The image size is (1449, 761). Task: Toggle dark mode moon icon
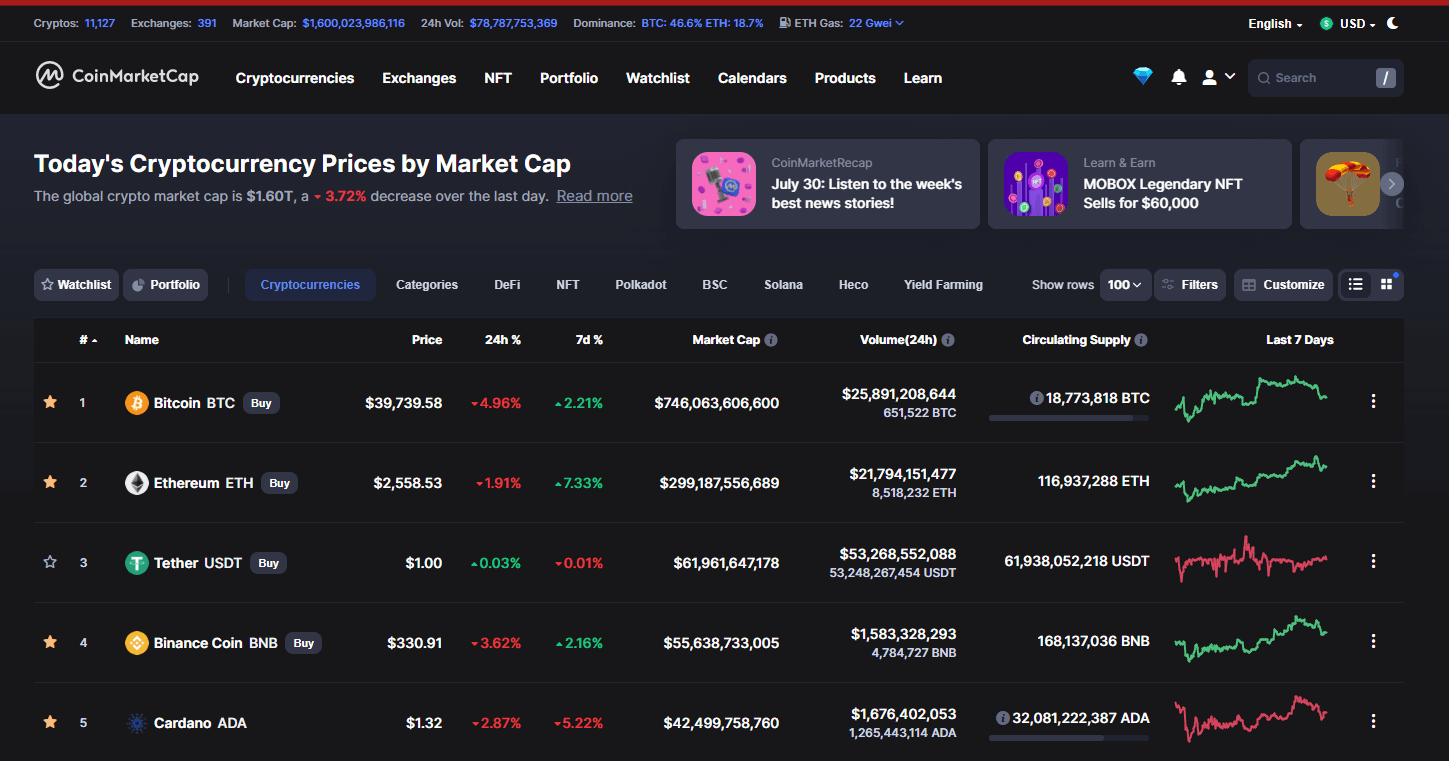[x=1393, y=23]
